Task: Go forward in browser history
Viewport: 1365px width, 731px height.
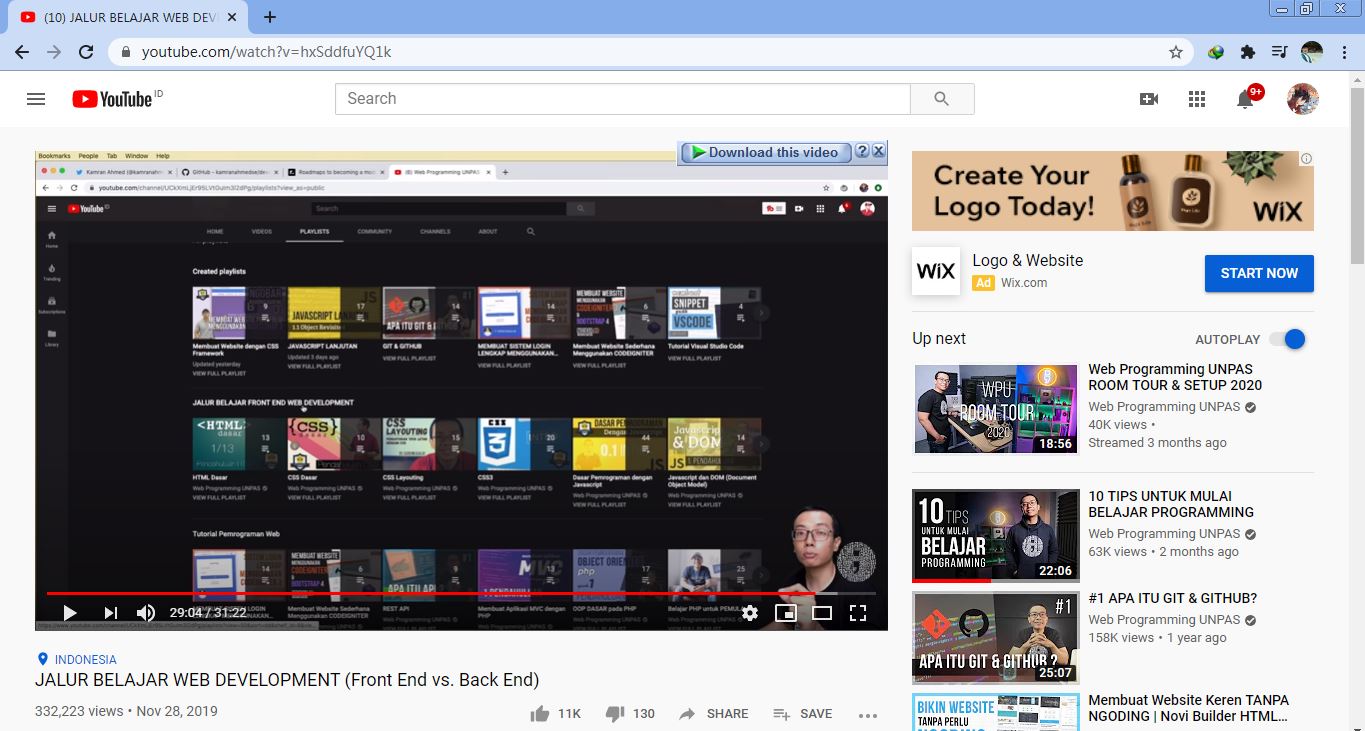Action: 54,52
